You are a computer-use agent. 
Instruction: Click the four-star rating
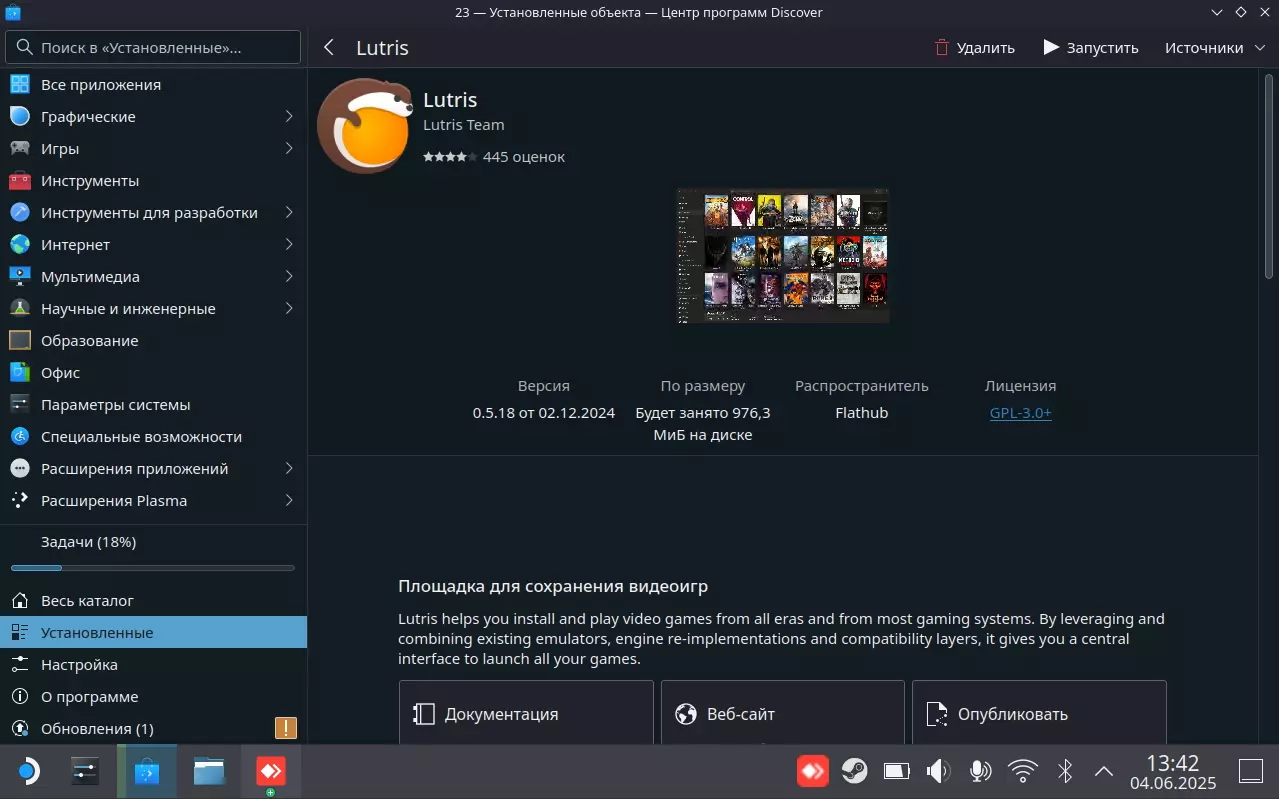point(448,157)
